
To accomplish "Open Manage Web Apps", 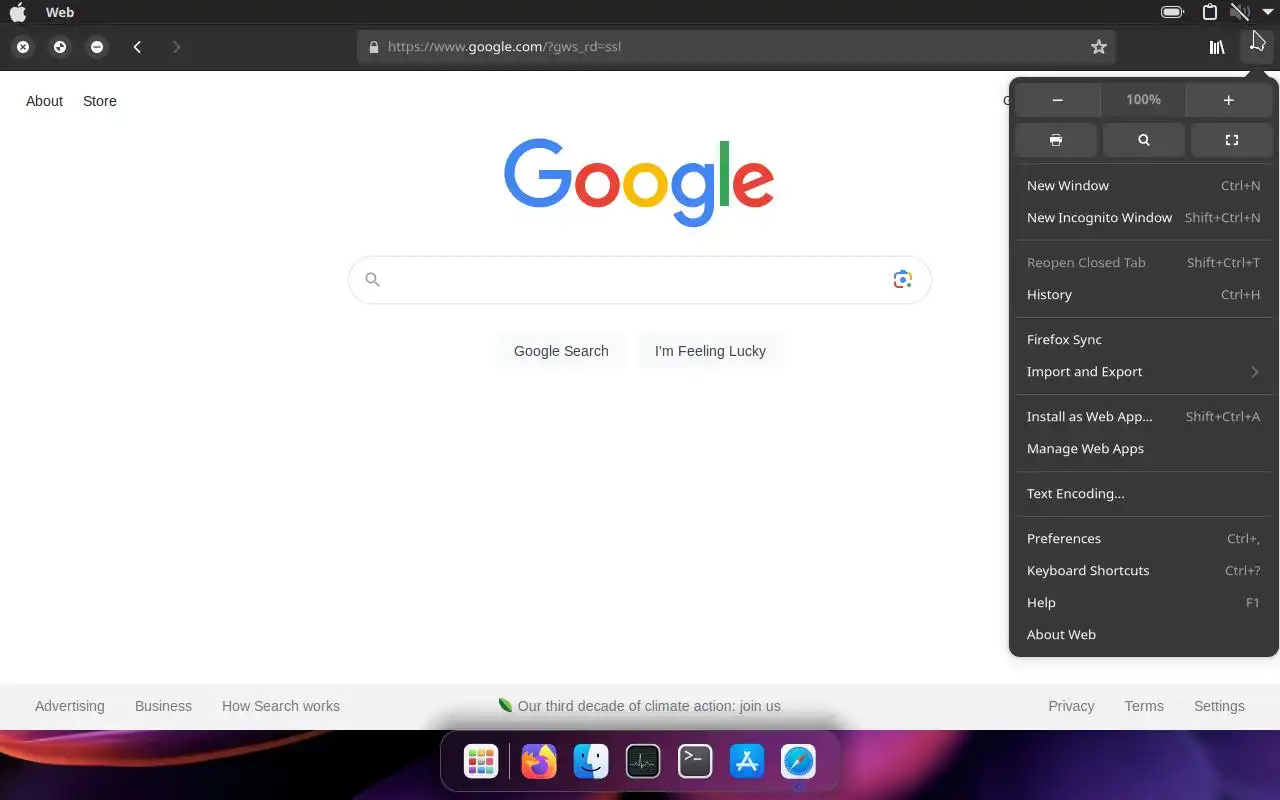I will click(1144, 449).
